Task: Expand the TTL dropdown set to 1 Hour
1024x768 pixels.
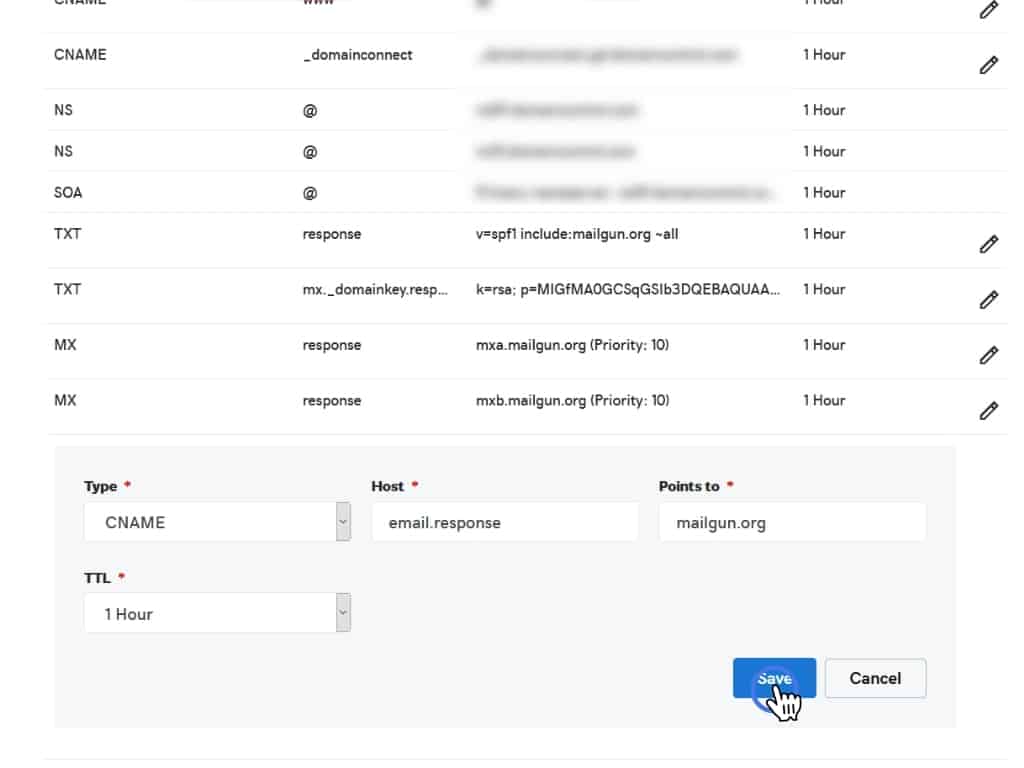Action: tap(217, 613)
